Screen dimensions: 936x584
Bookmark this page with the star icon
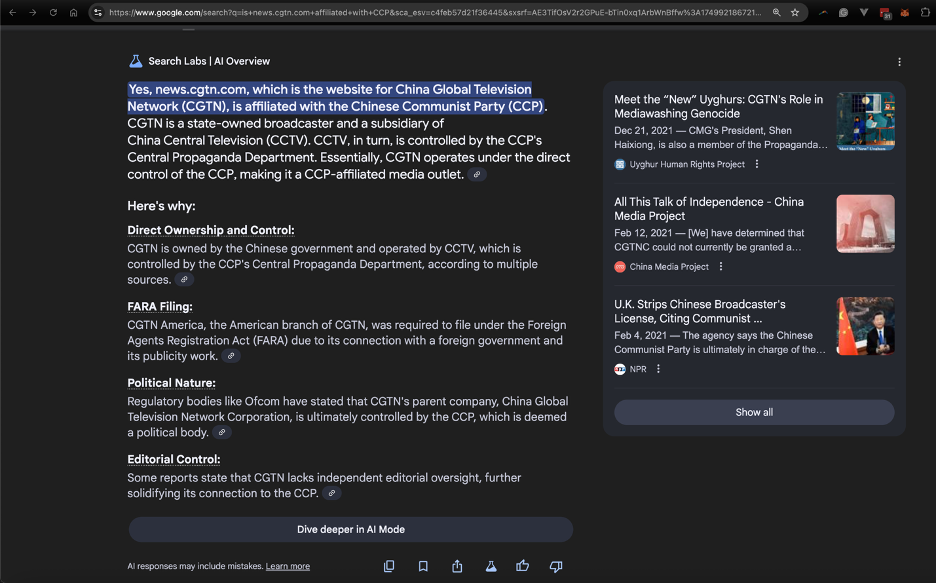795,13
